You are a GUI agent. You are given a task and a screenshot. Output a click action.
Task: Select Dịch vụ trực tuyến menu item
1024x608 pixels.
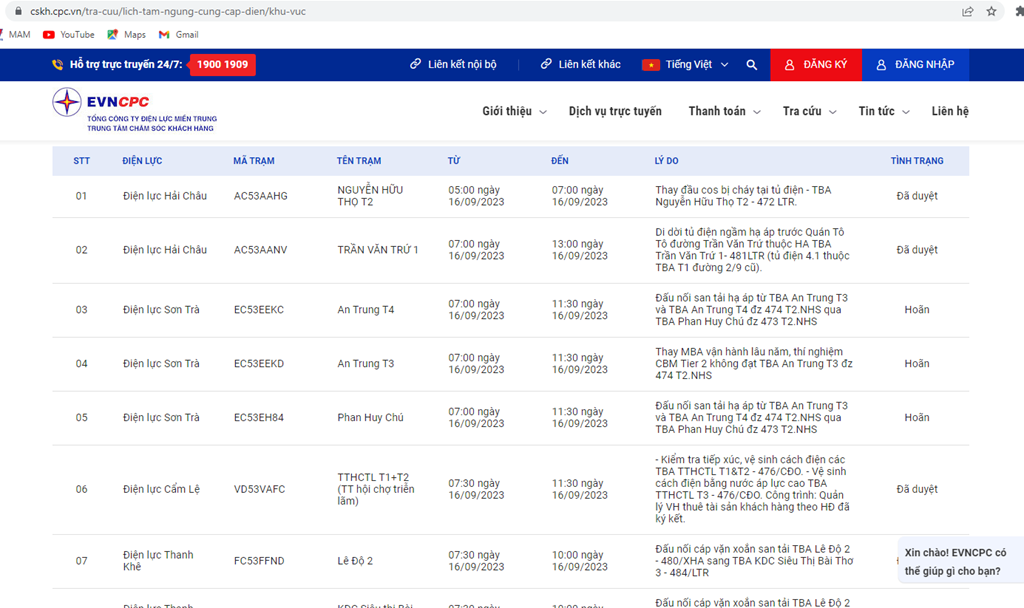[x=615, y=111]
